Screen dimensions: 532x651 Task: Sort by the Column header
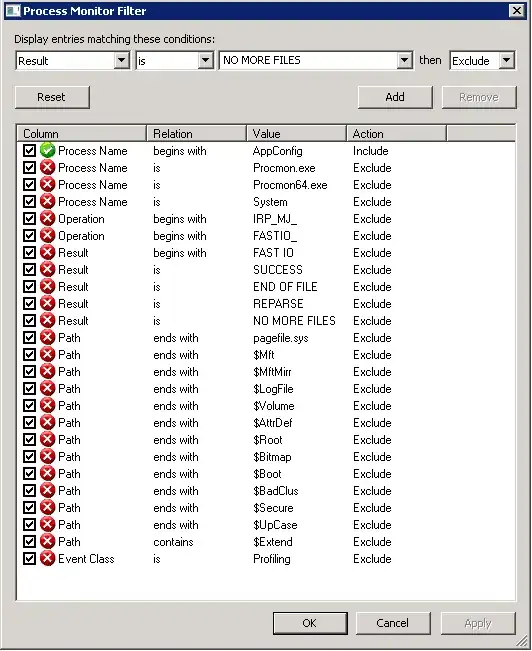tap(82, 134)
